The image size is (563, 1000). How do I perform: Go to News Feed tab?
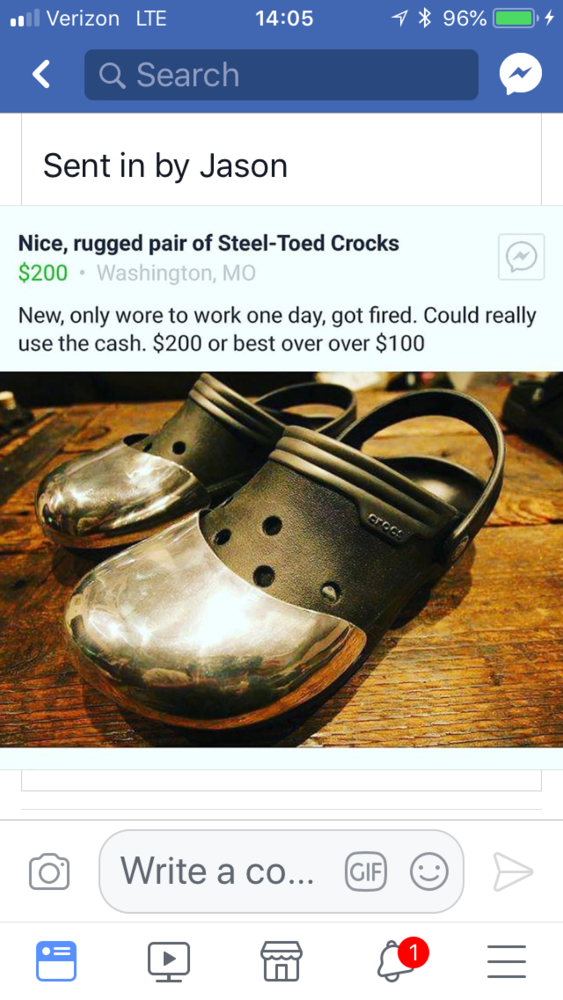pyautogui.click(x=56, y=961)
